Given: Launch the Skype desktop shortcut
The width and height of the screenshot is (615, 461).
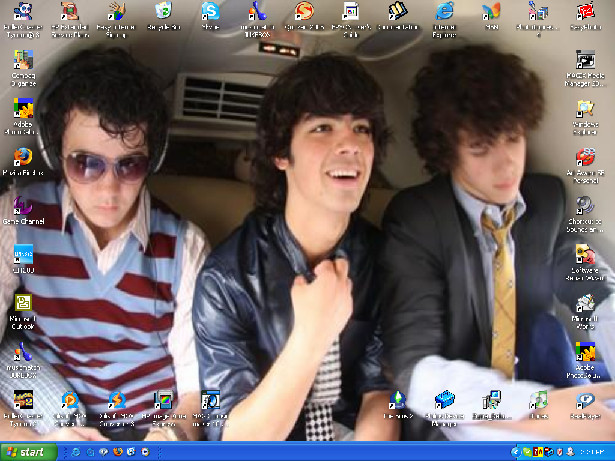Looking at the screenshot, I should click(x=211, y=11).
